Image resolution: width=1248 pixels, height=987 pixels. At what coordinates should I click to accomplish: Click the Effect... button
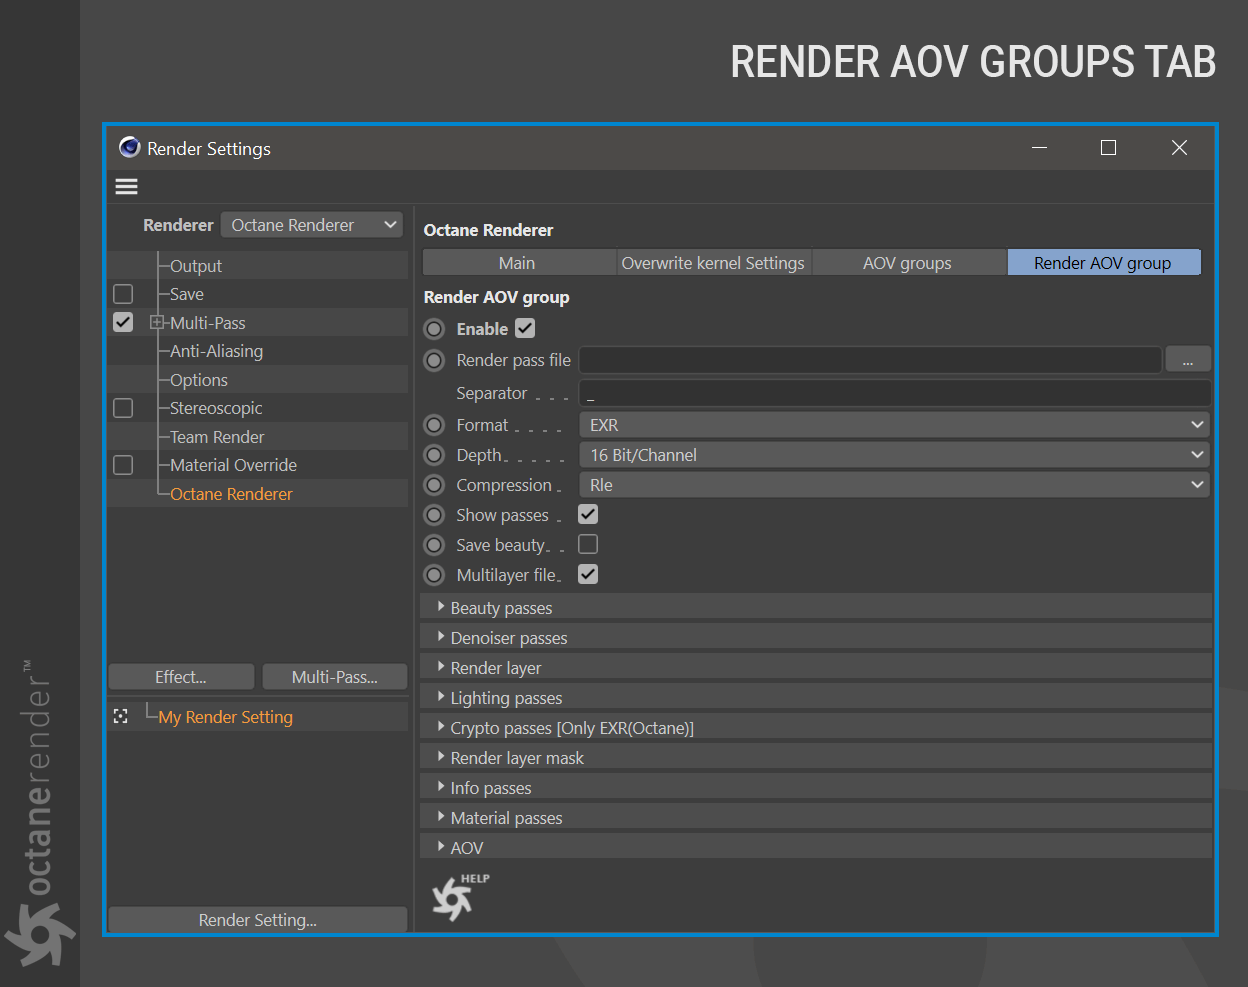point(181,677)
